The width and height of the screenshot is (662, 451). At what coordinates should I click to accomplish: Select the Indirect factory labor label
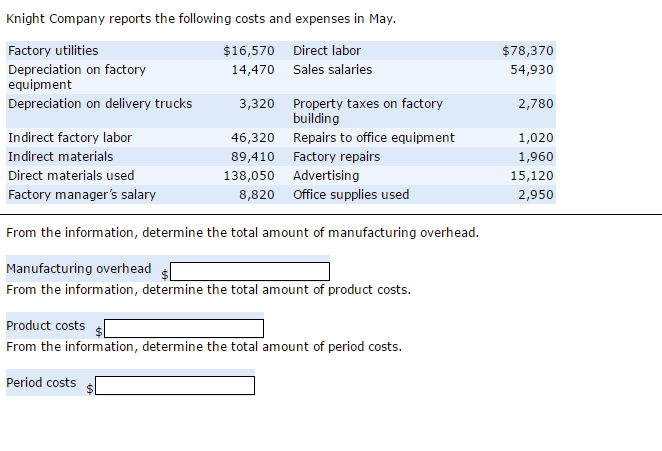[70, 138]
